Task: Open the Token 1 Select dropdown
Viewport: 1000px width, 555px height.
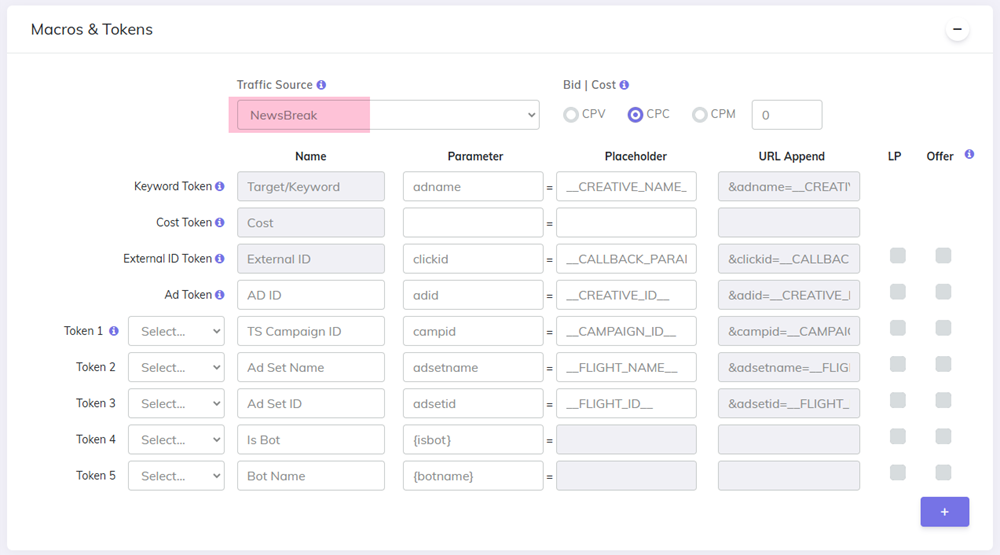Action: click(x=176, y=331)
